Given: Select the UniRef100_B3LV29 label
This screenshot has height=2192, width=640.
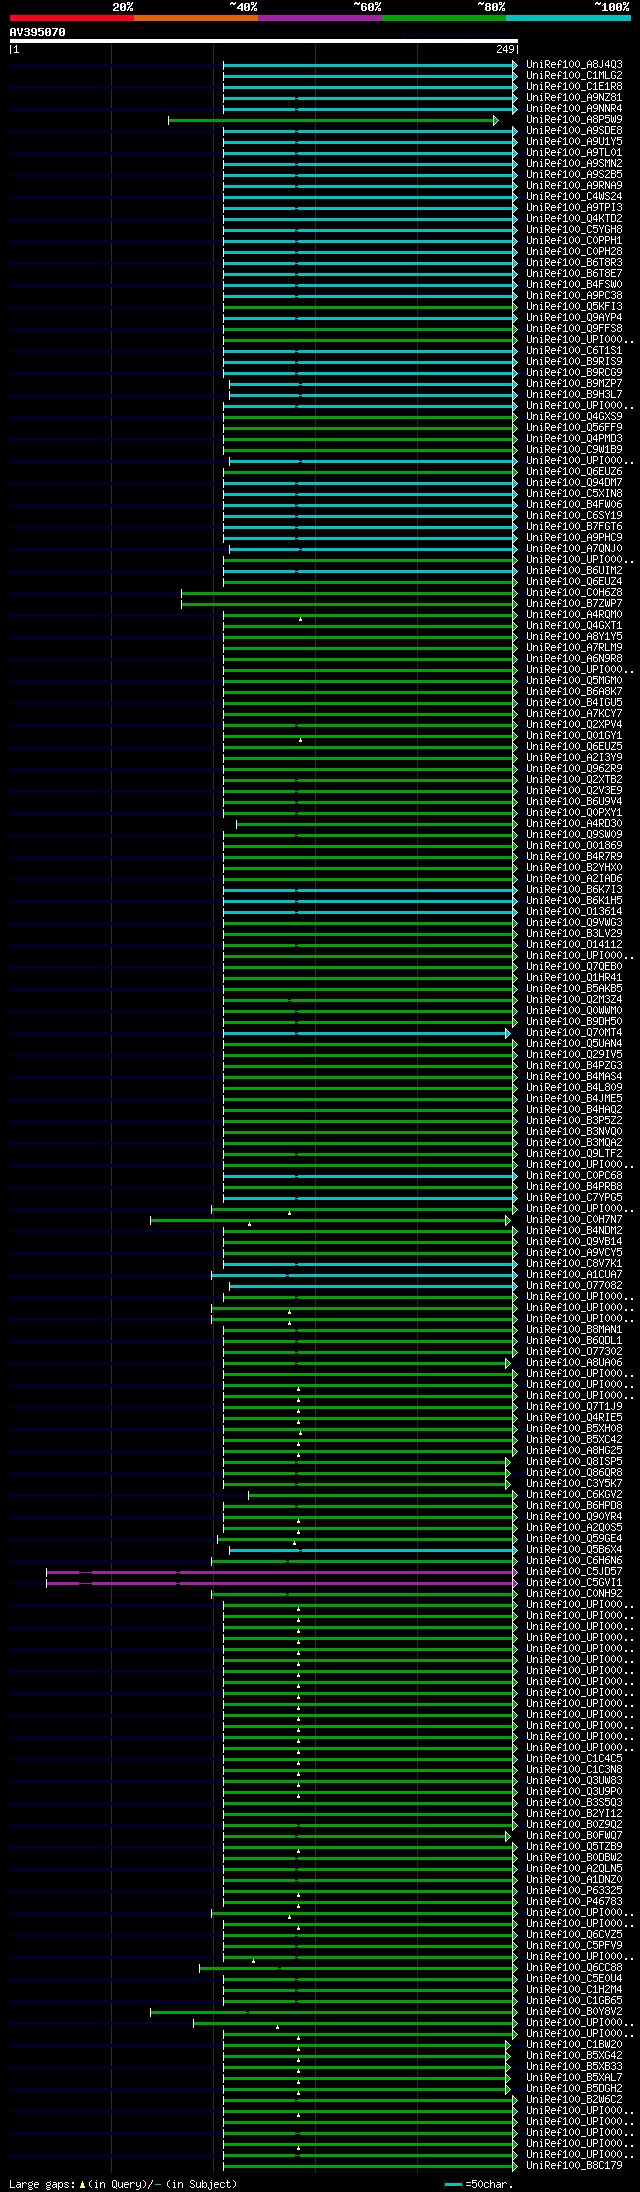Looking at the screenshot, I should [574, 933].
